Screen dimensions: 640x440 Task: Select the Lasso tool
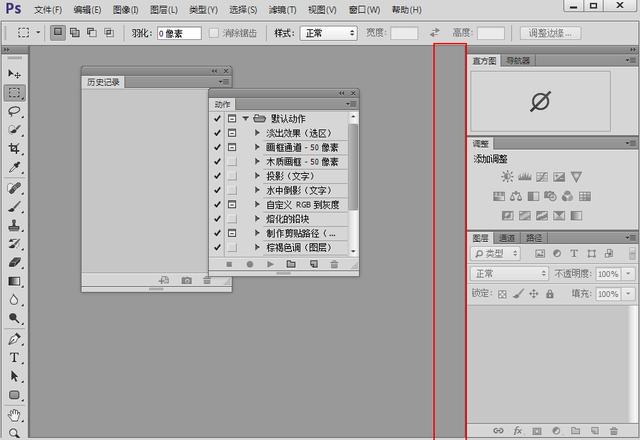pos(14,111)
